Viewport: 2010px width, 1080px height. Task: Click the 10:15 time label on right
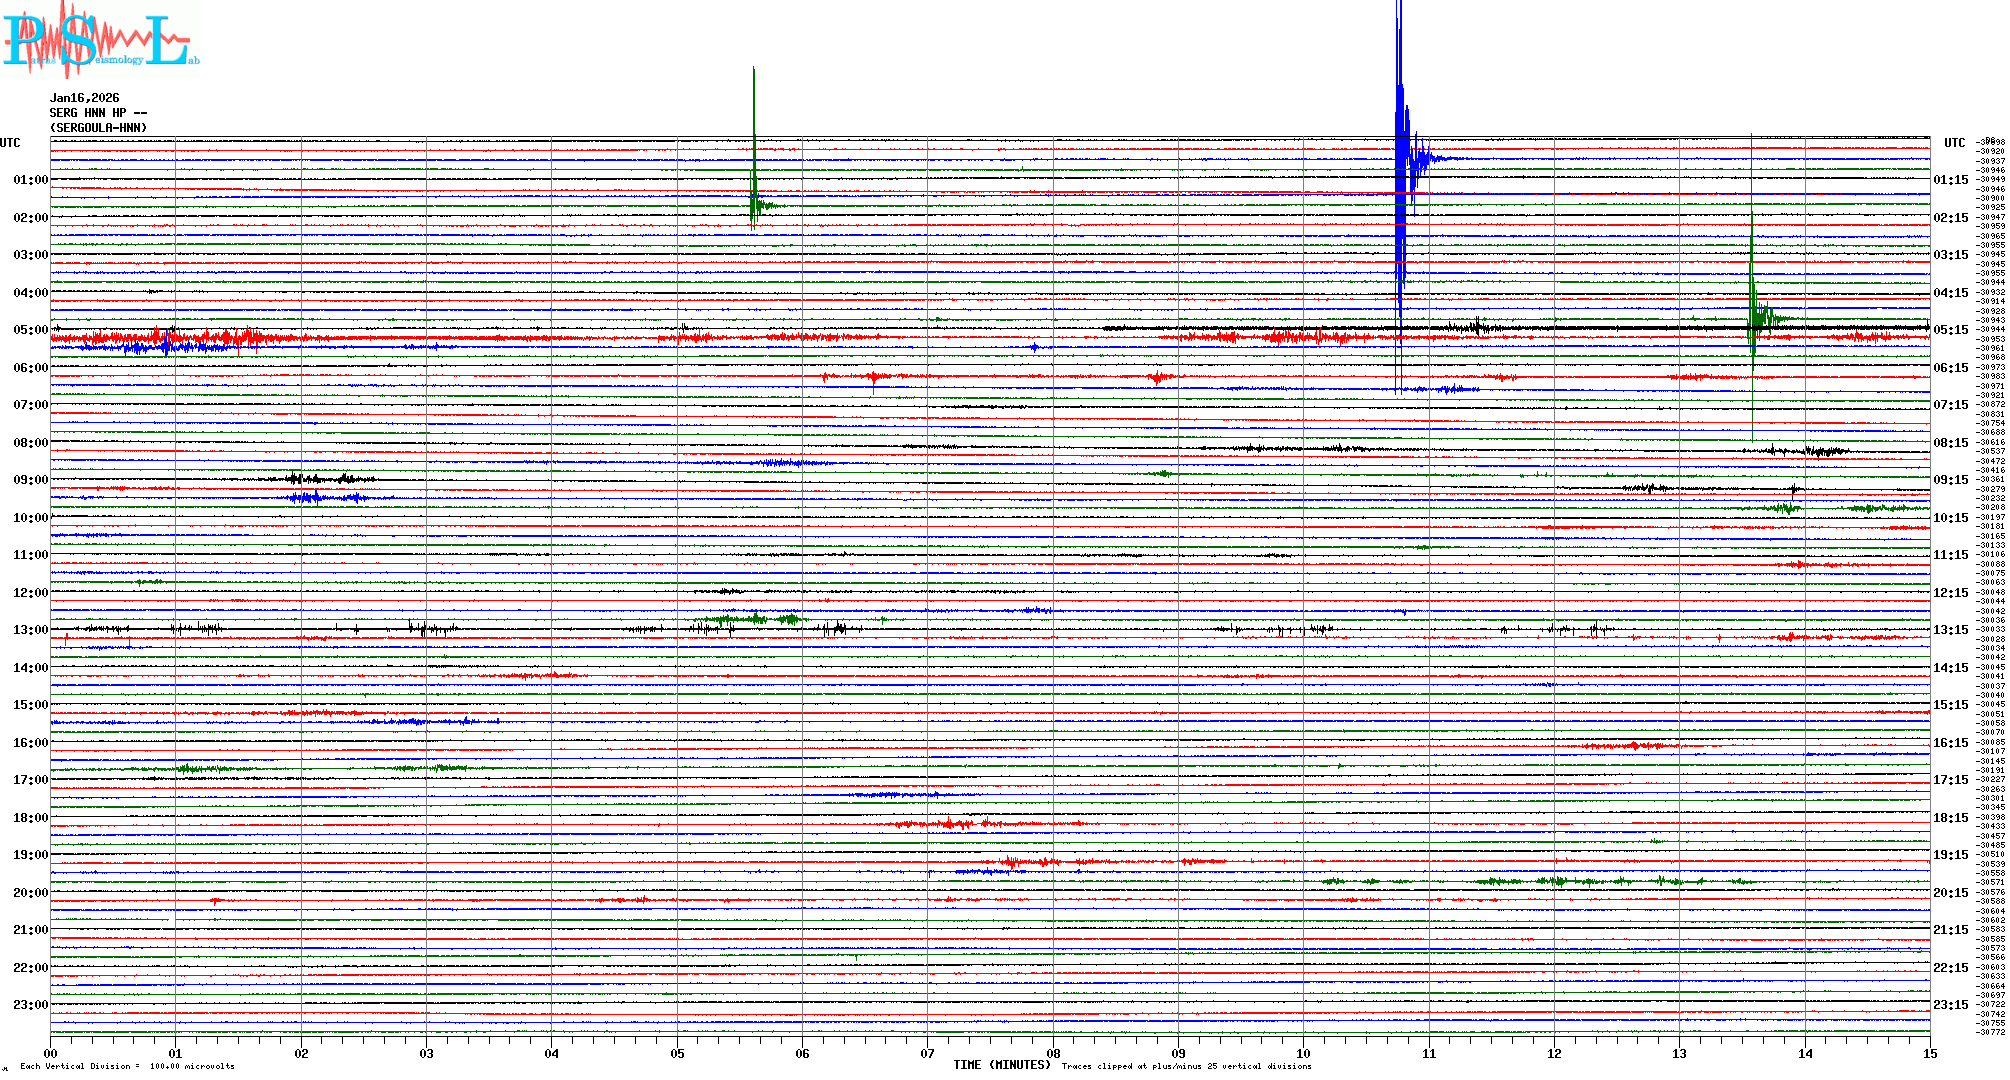[1950, 518]
